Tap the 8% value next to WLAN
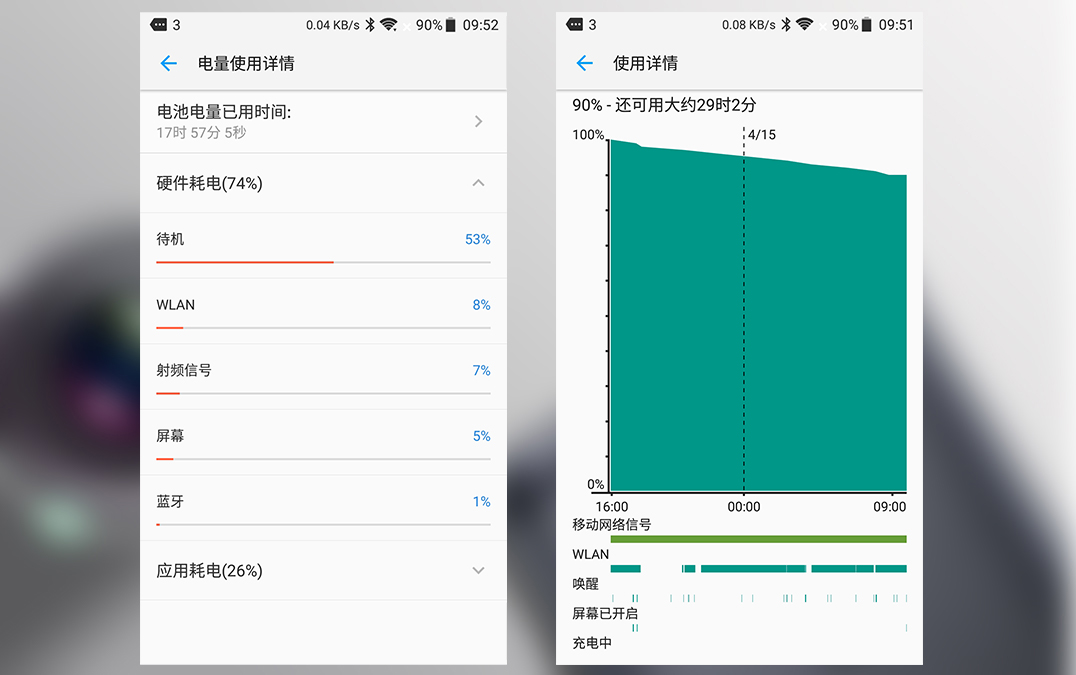This screenshot has height=675, width=1076. click(x=482, y=304)
